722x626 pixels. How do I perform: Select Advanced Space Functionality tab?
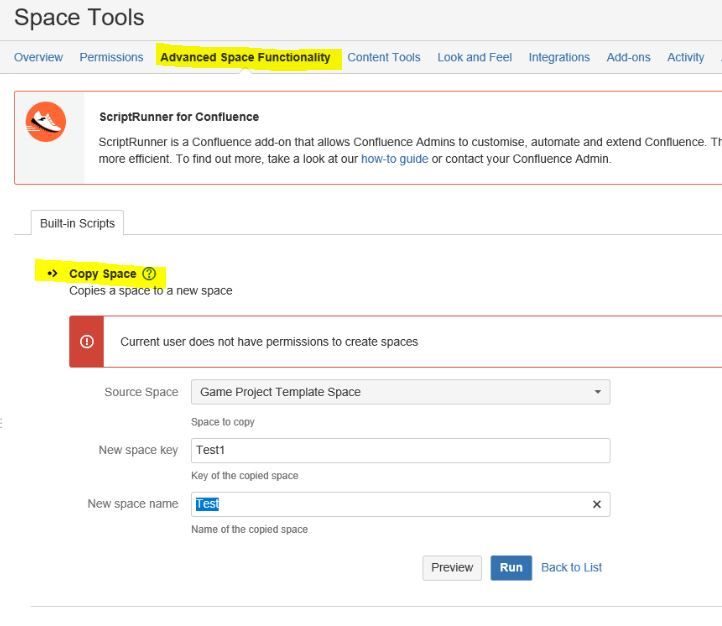pos(245,57)
